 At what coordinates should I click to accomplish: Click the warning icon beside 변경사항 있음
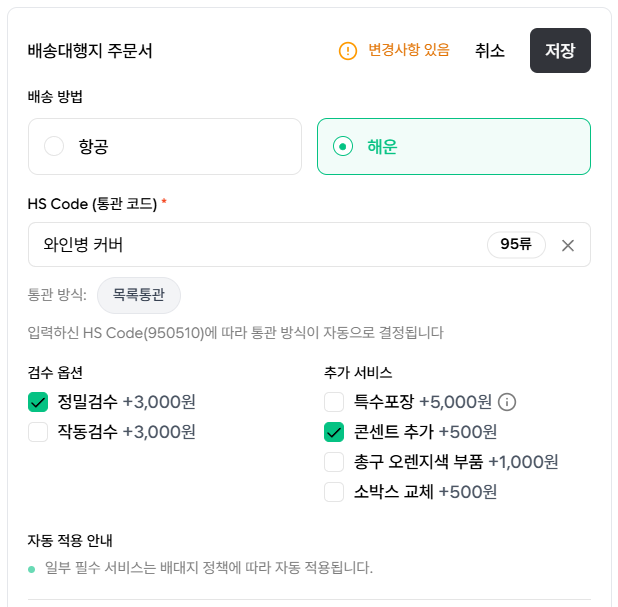[x=348, y=50]
